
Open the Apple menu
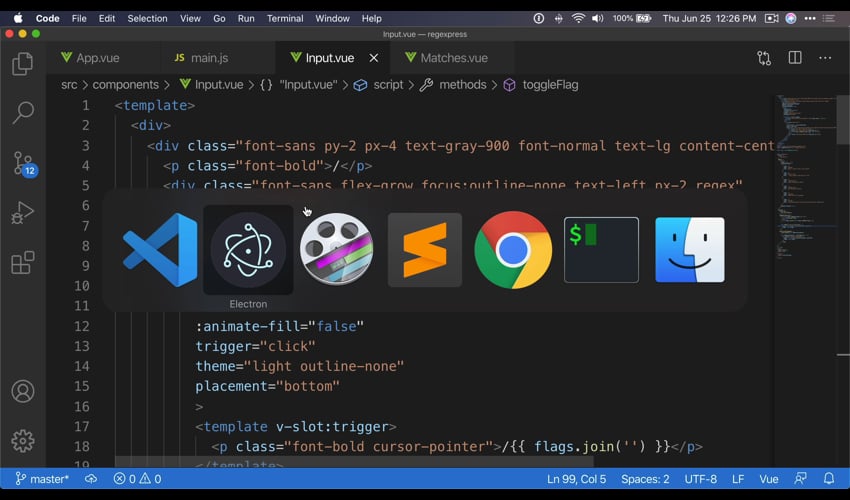coord(18,18)
